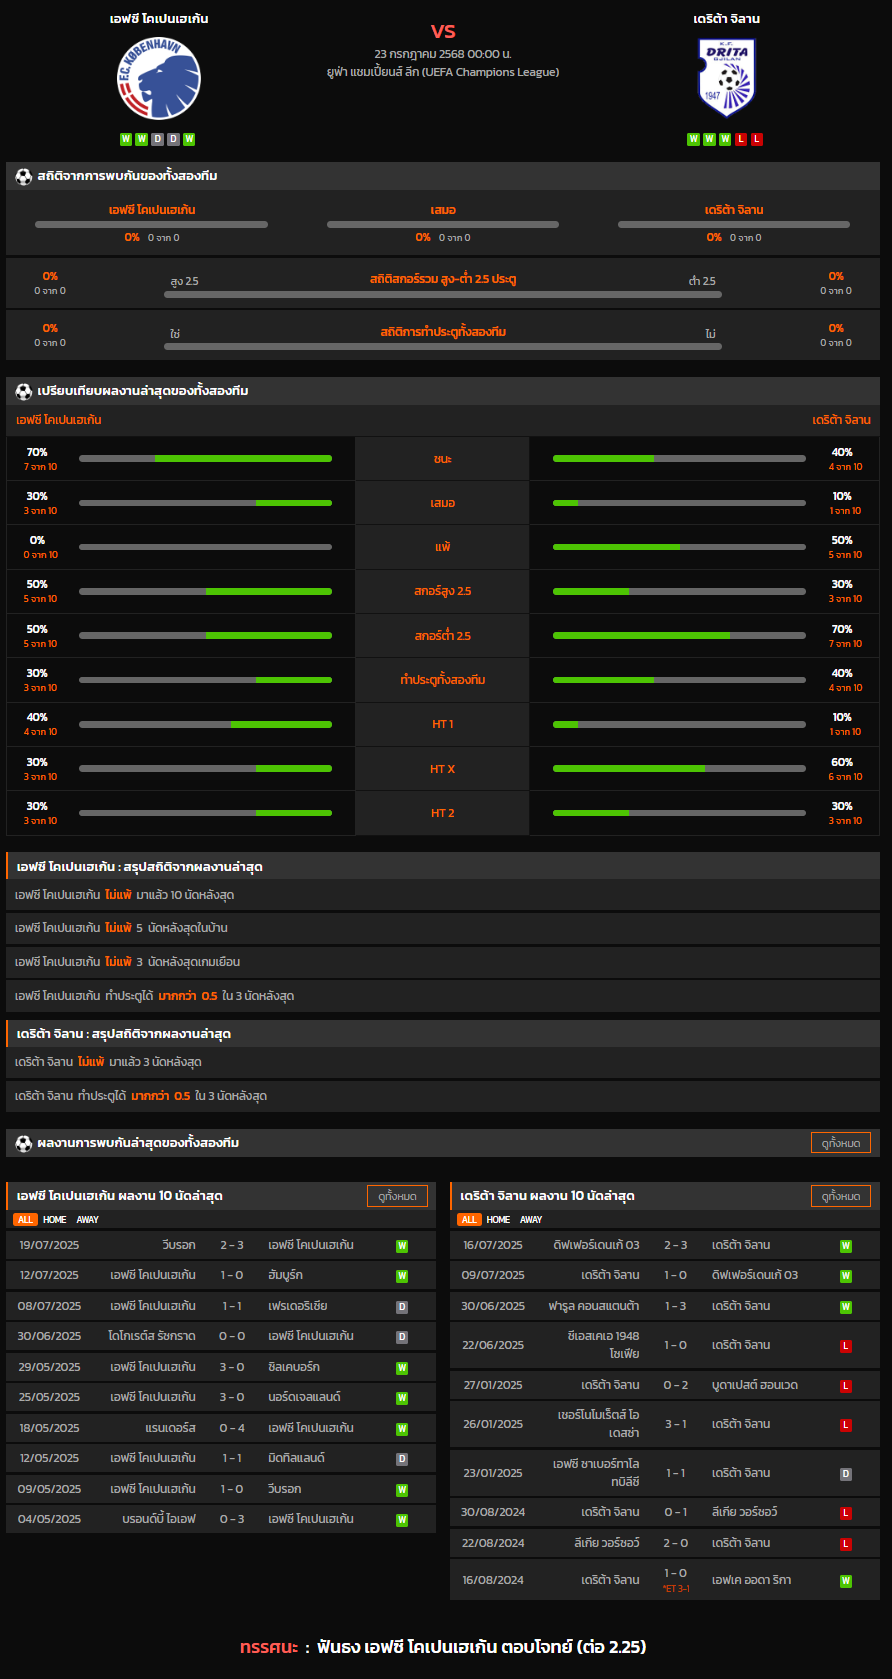Click the HT 1 label in comparison table
Screen dimensions: 892x1679
[443, 724]
